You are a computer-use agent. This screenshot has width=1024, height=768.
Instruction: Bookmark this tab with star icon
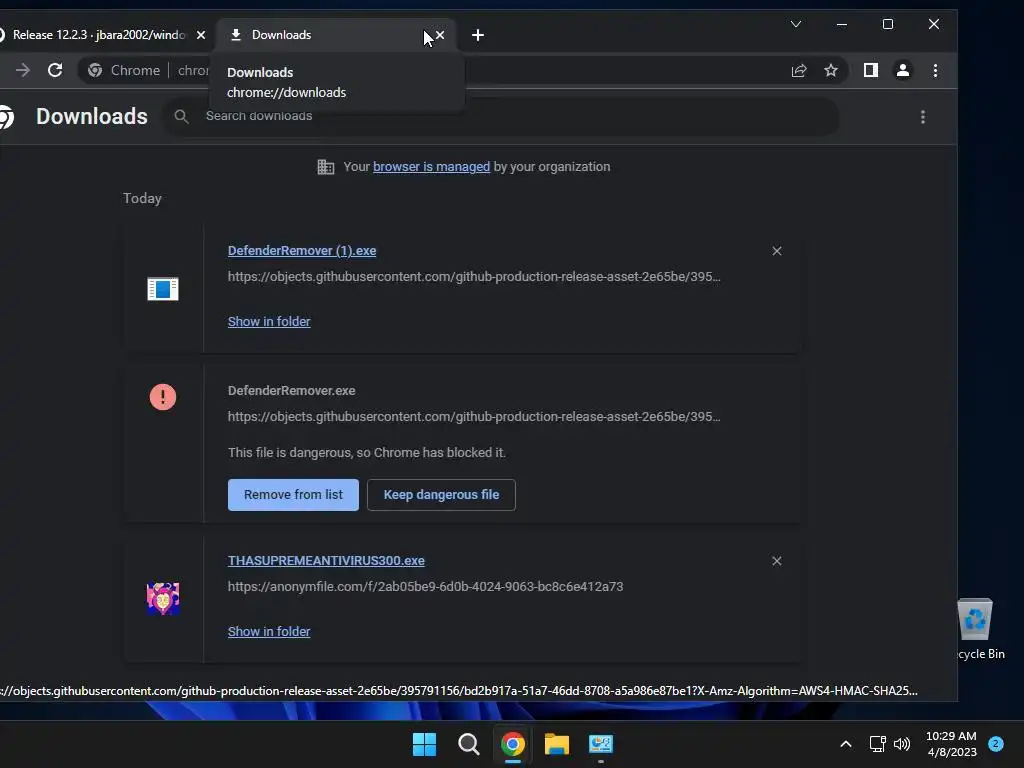831,70
